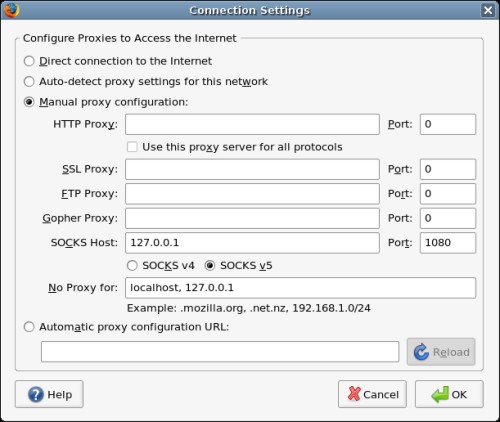This screenshot has height=422, width=500.
Task: Click the SOCKS Host field showing 127.0.0.1
Action: tap(252, 243)
